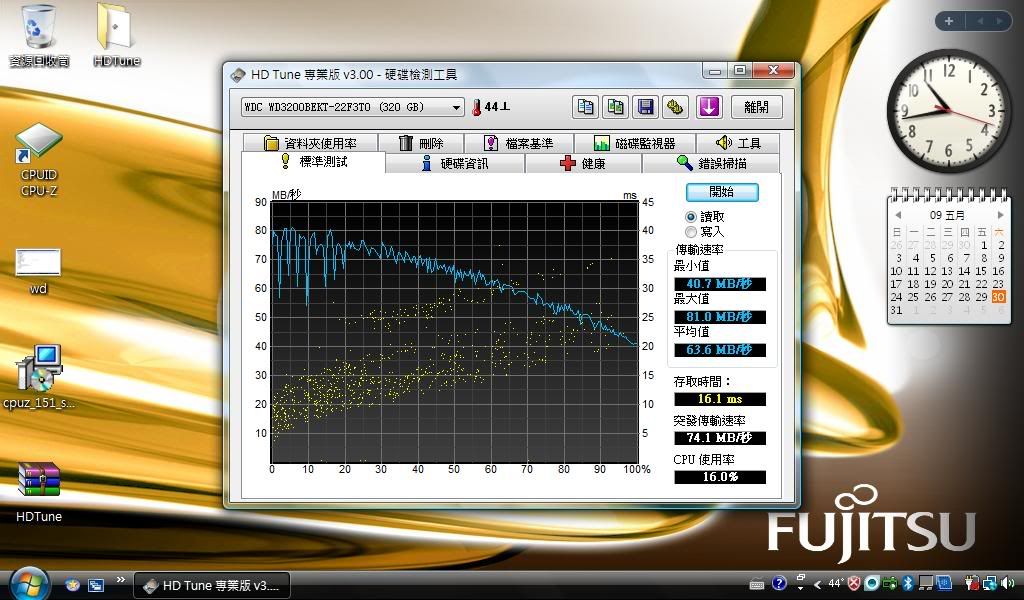Screen dimensions: 1024x600
Task: Click the minimum value 40.7 MB/秒
Action: click(720, 284)
